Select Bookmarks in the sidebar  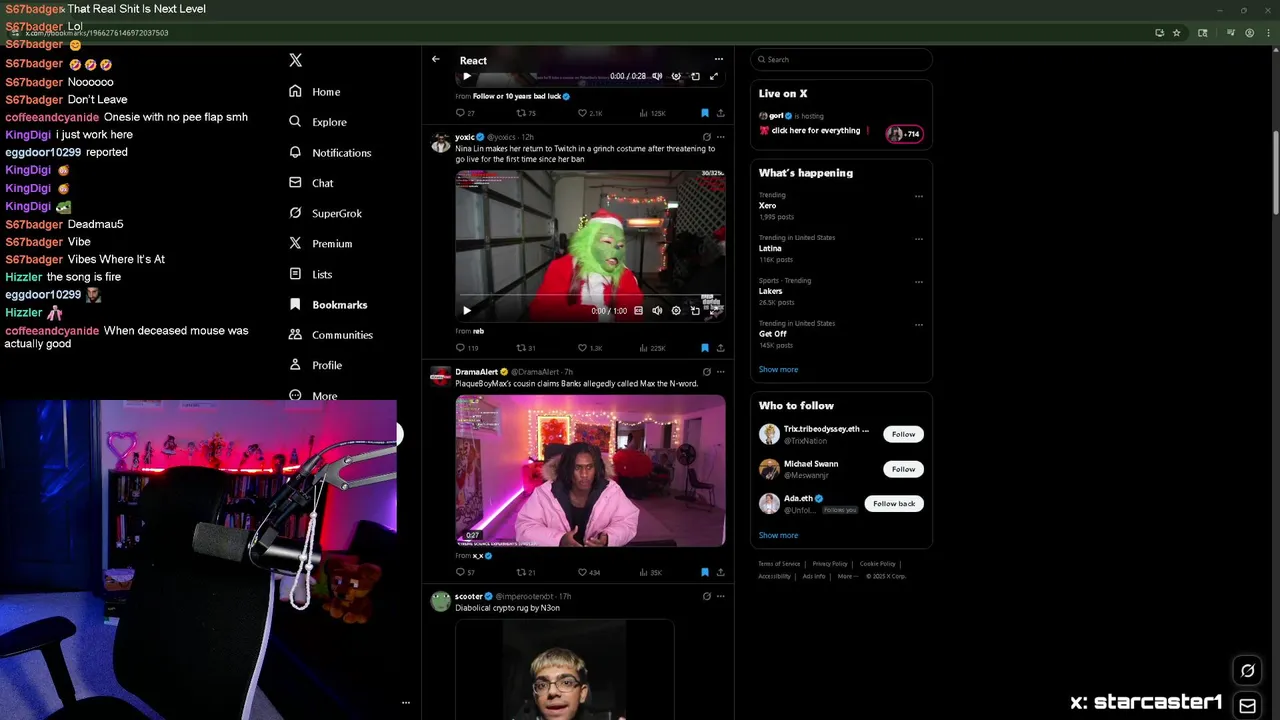click(328, 304)
